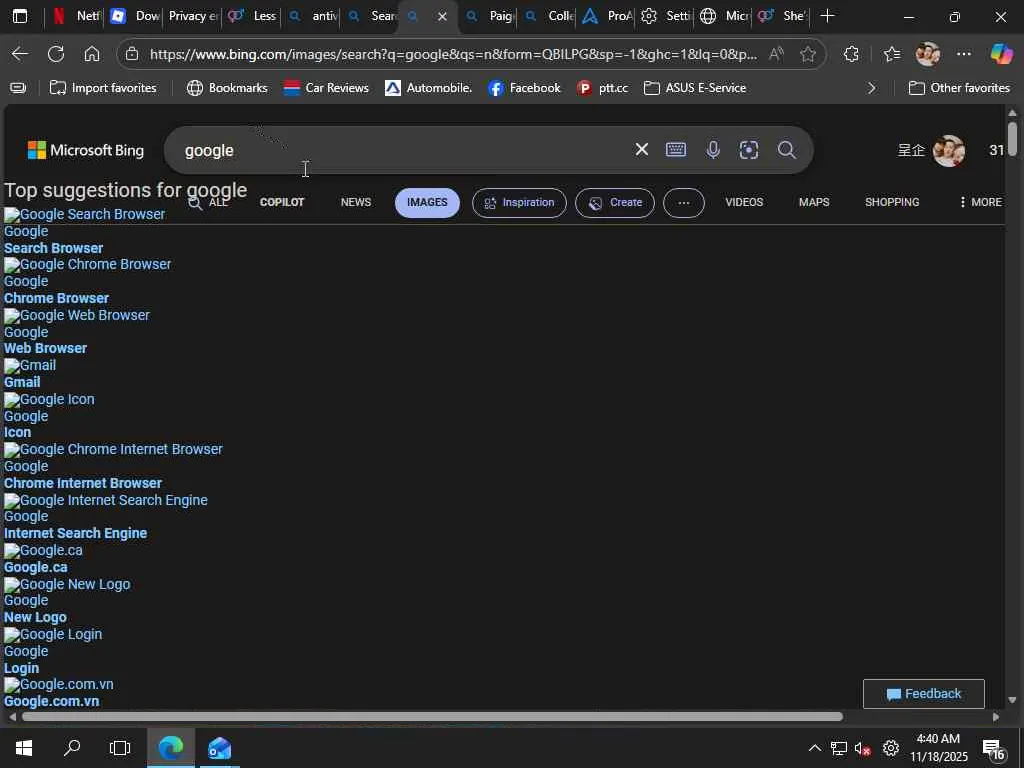Open the on-screen keyboard in search box

coord(676,150)
